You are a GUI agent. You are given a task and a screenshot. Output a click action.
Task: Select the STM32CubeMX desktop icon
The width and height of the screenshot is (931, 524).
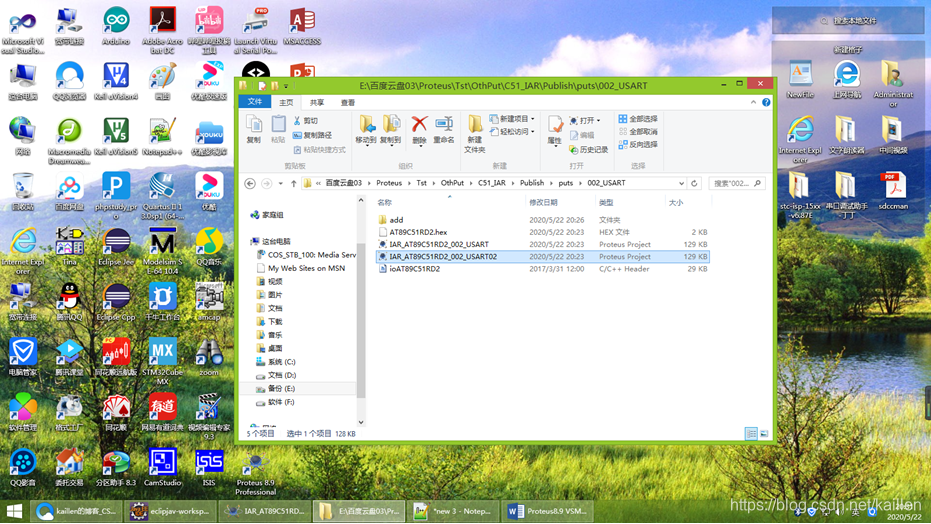(162, 361)
